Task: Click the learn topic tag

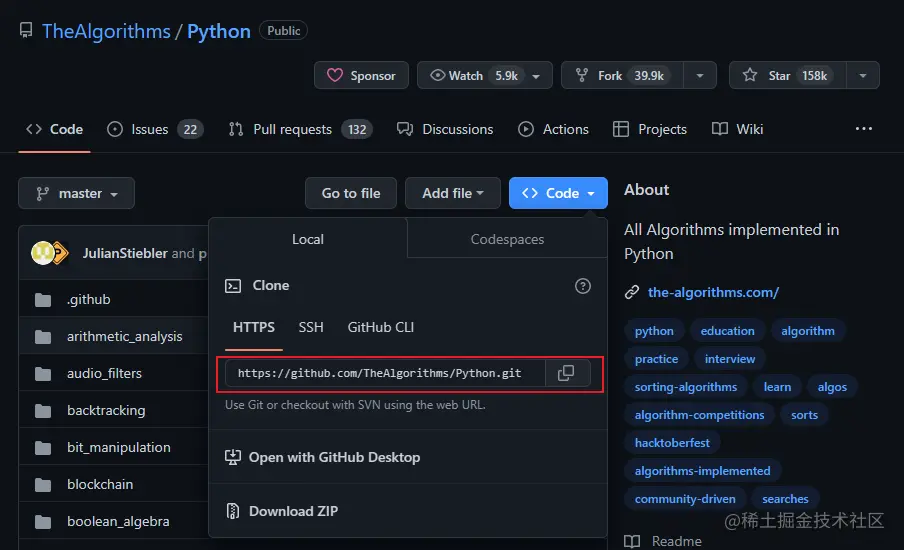Action: coord(777,387)
